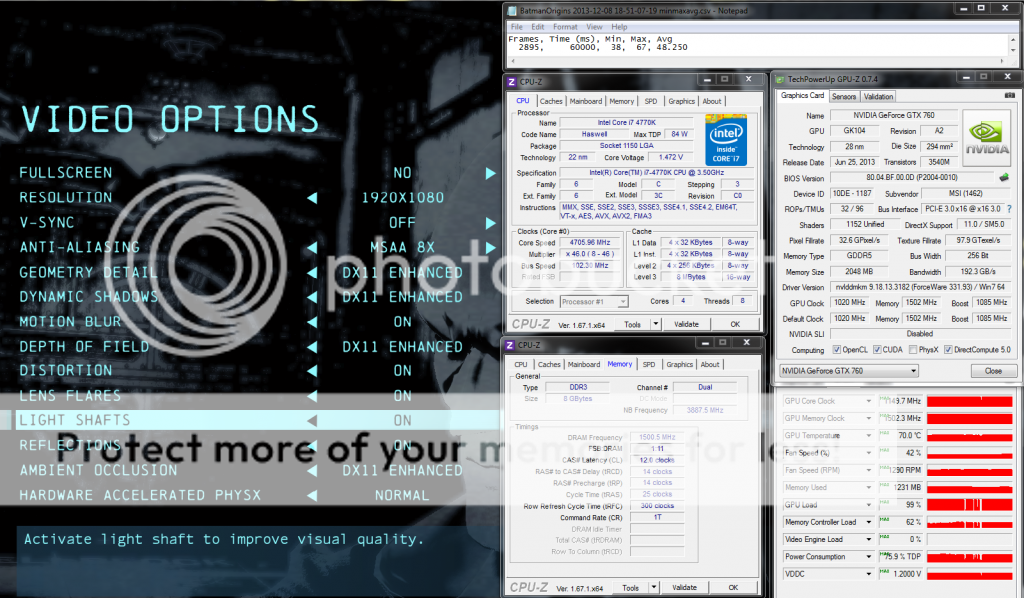Toggle the CUDA checkbox
The width and height of the screenshot is (1024, 598).
(x=878, y=350)
